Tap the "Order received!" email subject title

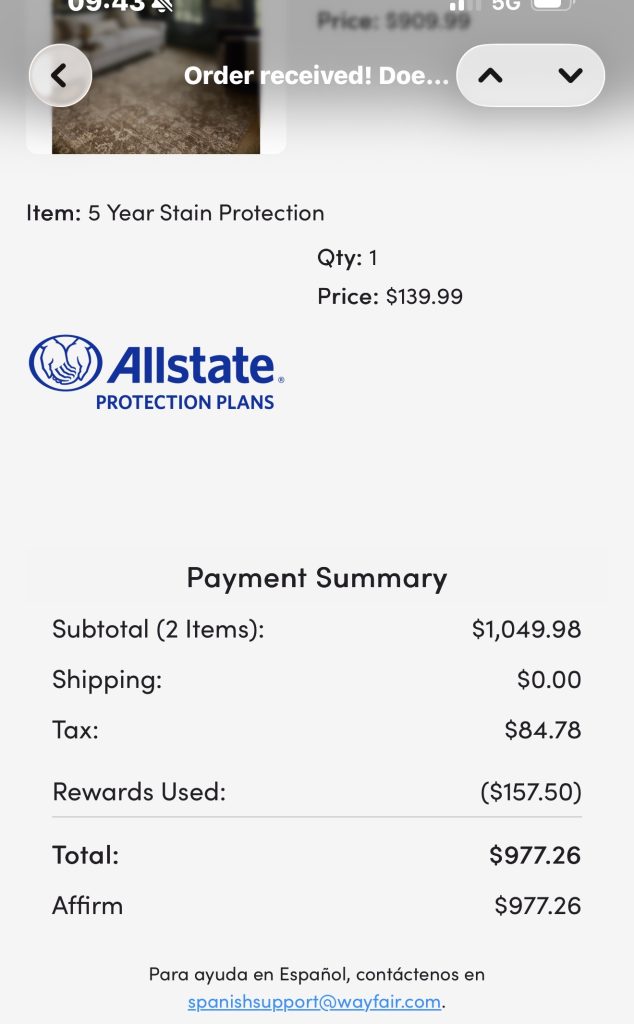pos(316,76)
